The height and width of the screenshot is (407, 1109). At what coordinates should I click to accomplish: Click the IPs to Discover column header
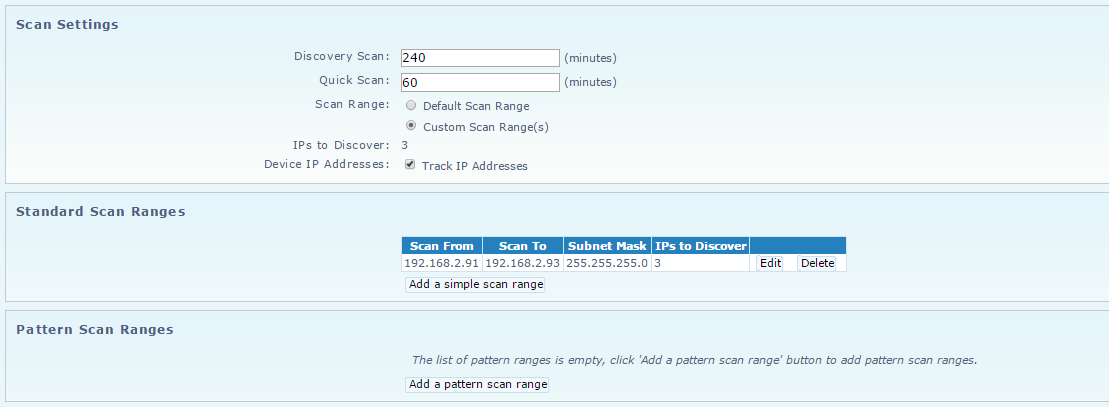pyautogui.click(x=701, y=246)
